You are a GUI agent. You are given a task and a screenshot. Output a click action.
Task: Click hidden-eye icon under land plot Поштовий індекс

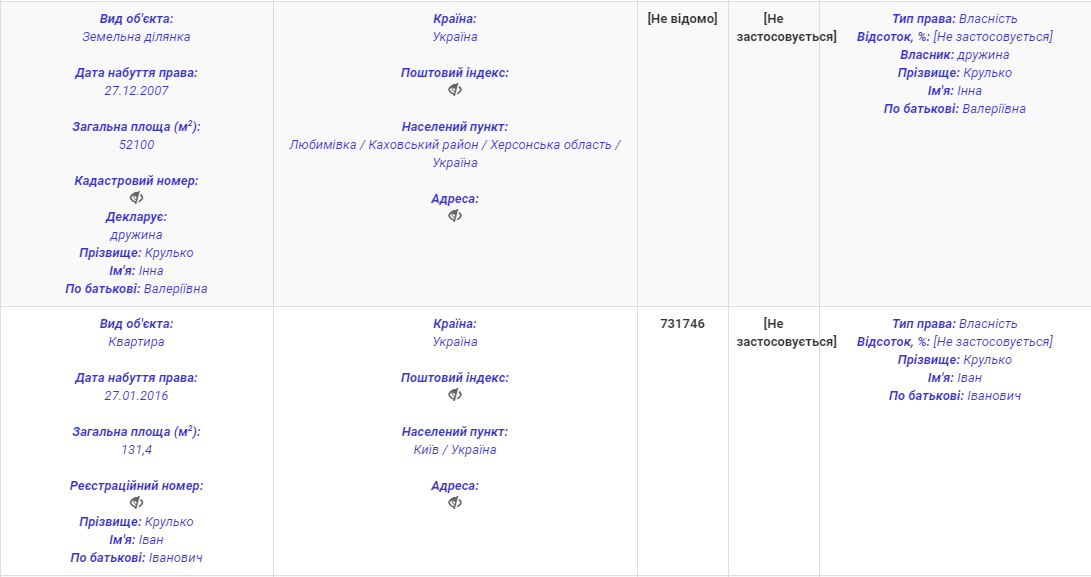455,90
